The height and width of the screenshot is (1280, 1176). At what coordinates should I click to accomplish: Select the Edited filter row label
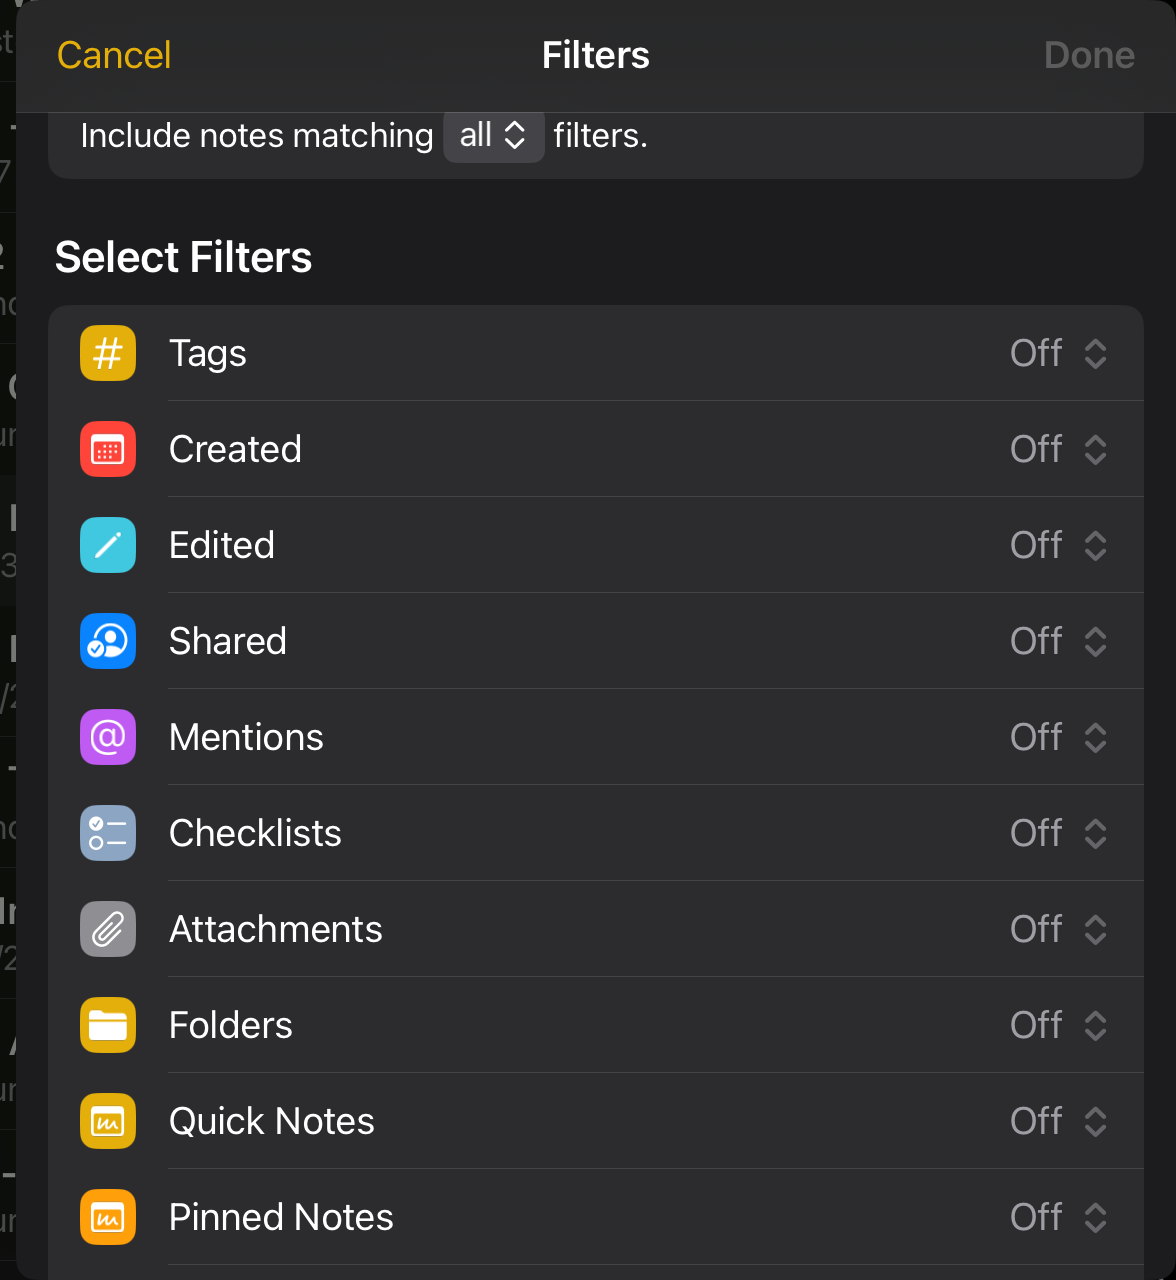pos(222,545)
